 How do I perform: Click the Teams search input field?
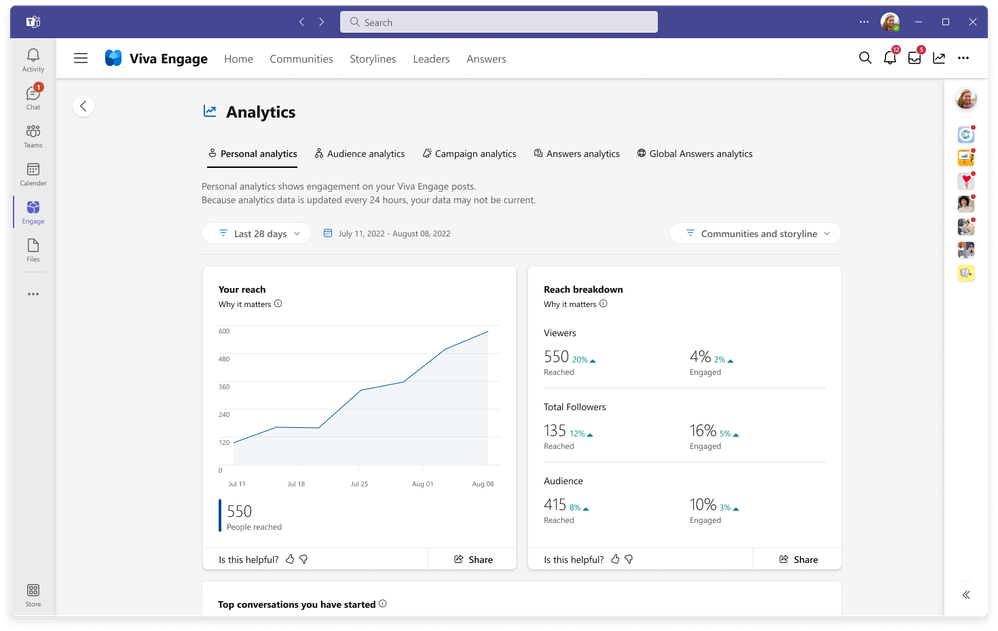click(499, 22)
